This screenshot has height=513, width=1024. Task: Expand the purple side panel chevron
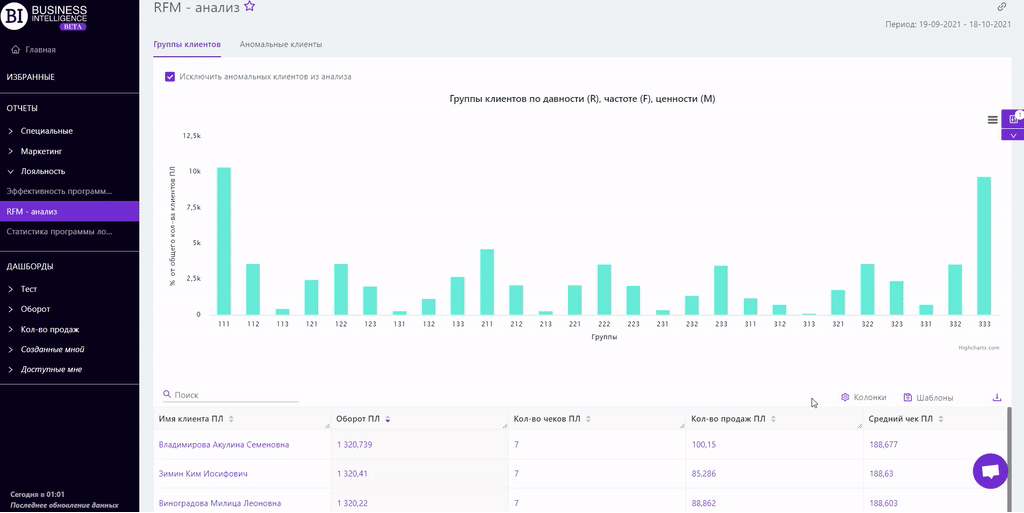pos(1013,135)
